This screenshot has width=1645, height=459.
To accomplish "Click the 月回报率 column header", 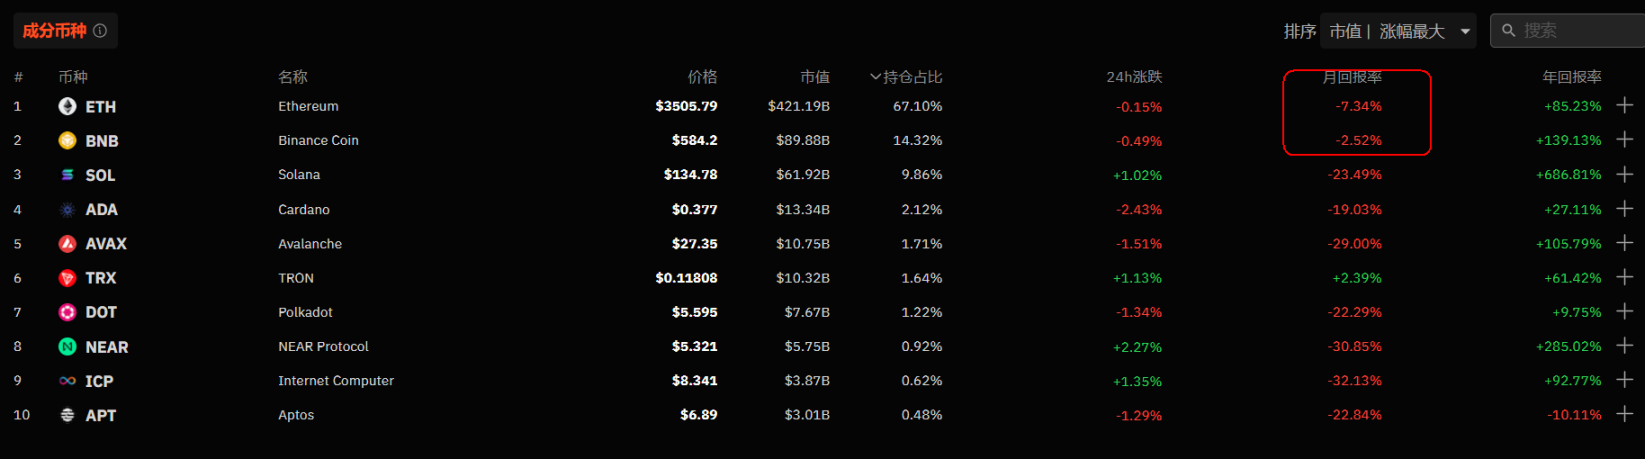I will 1352,77.
